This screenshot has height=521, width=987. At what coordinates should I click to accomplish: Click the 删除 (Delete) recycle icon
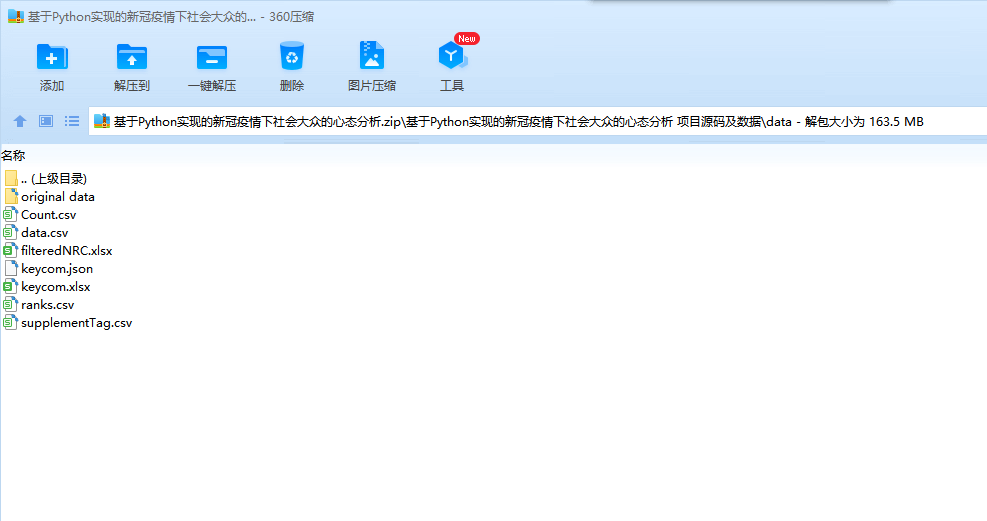coord(291,57)
